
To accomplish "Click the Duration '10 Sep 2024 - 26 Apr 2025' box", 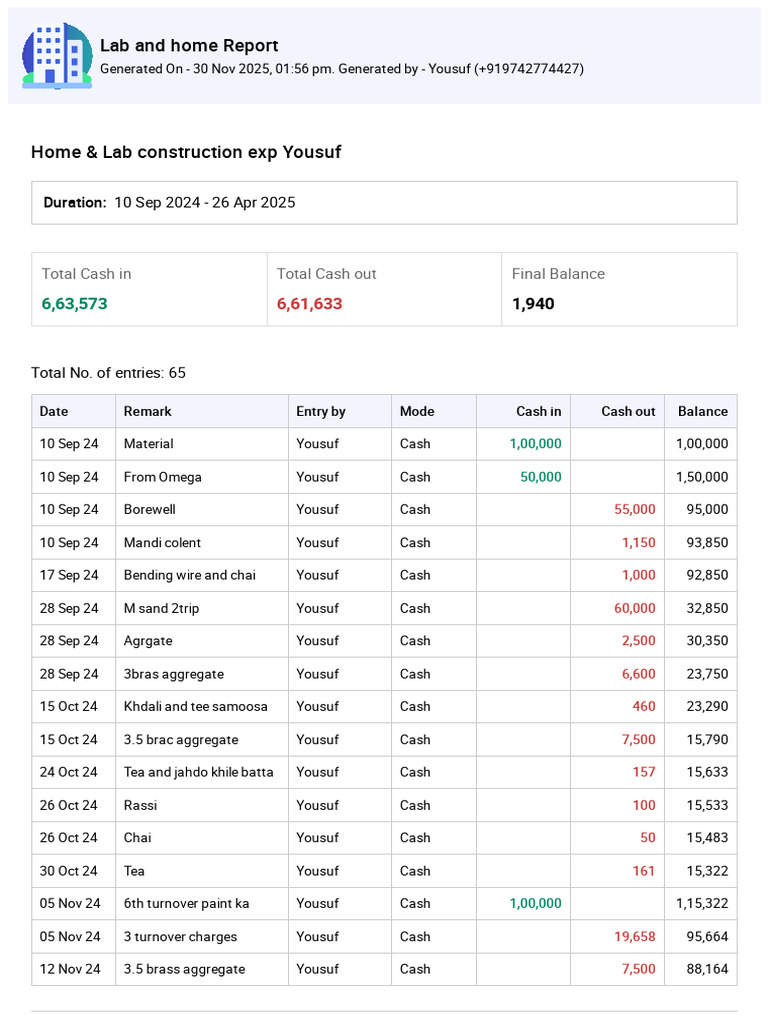I will coord(384,202).
